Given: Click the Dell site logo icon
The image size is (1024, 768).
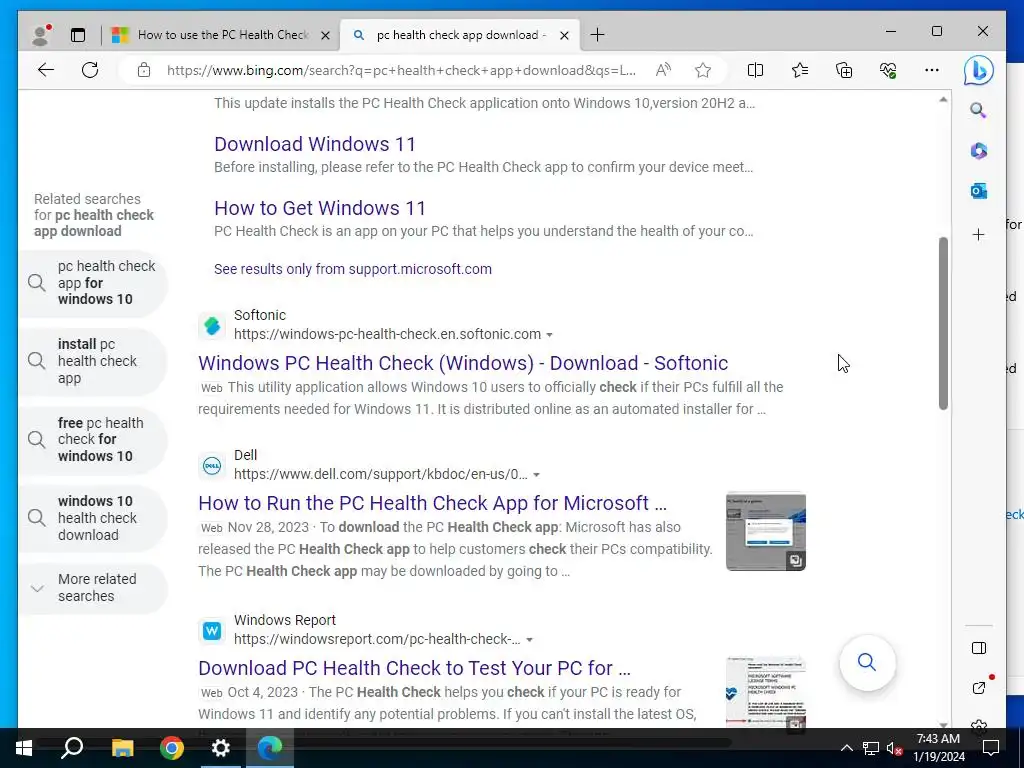Looking at the screenshot, I should pyautogui.click(x=212, y=466).
